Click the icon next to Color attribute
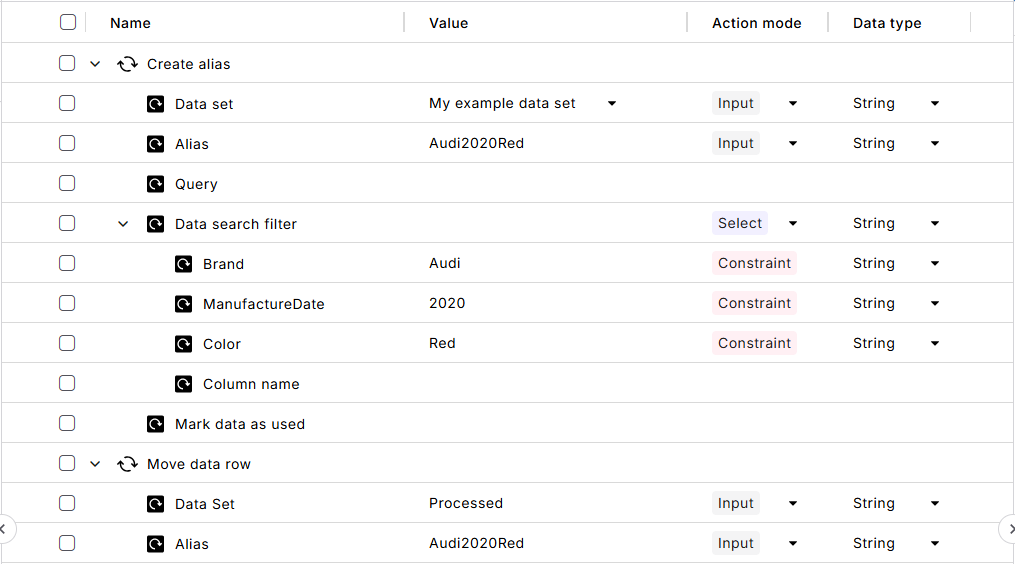The height and width of the screenshot is (564, 1015). (x=183, y=344)
